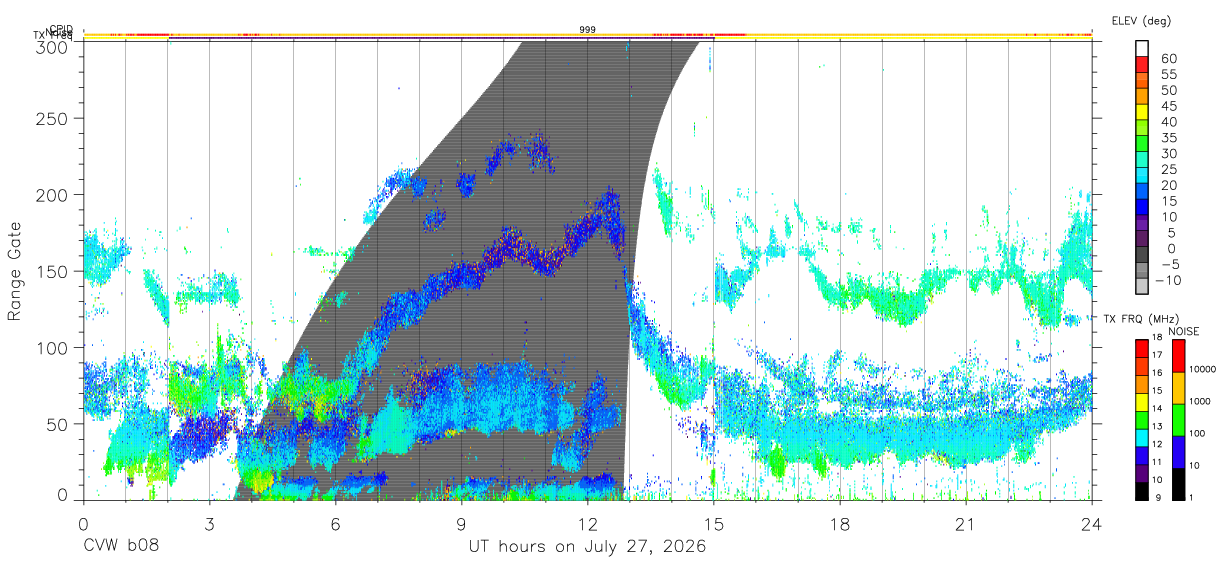Click the '18' hour tick on the time axis

[x=840, y=523]
